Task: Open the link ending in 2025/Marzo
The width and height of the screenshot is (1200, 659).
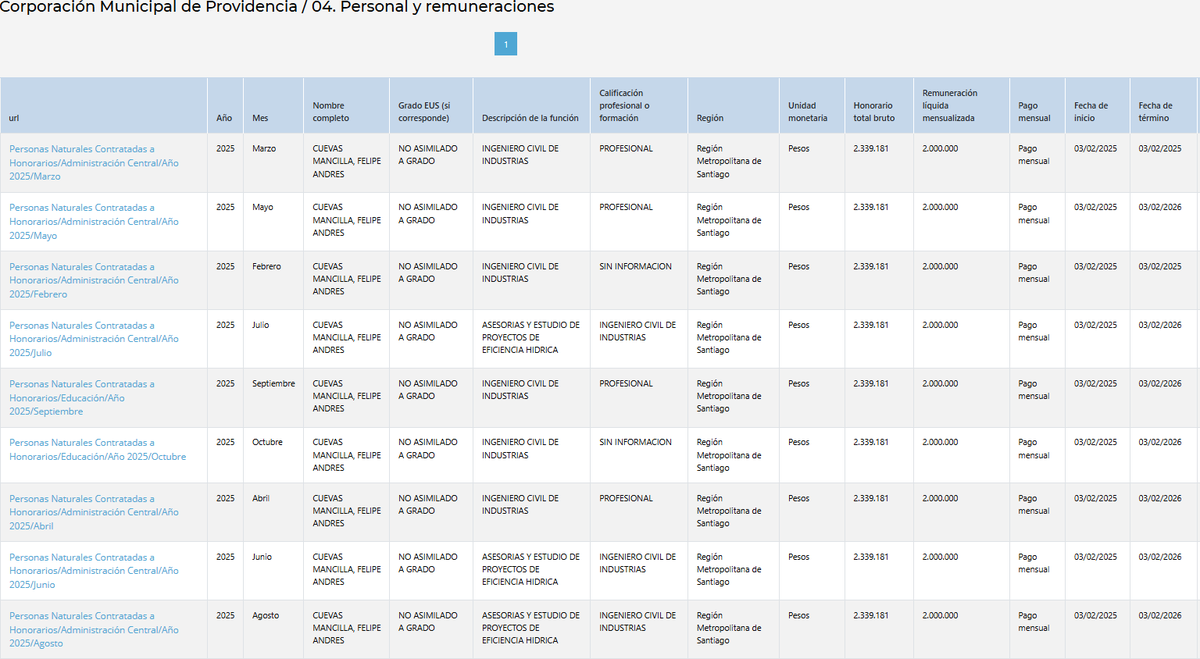Action: click(94, 162)
